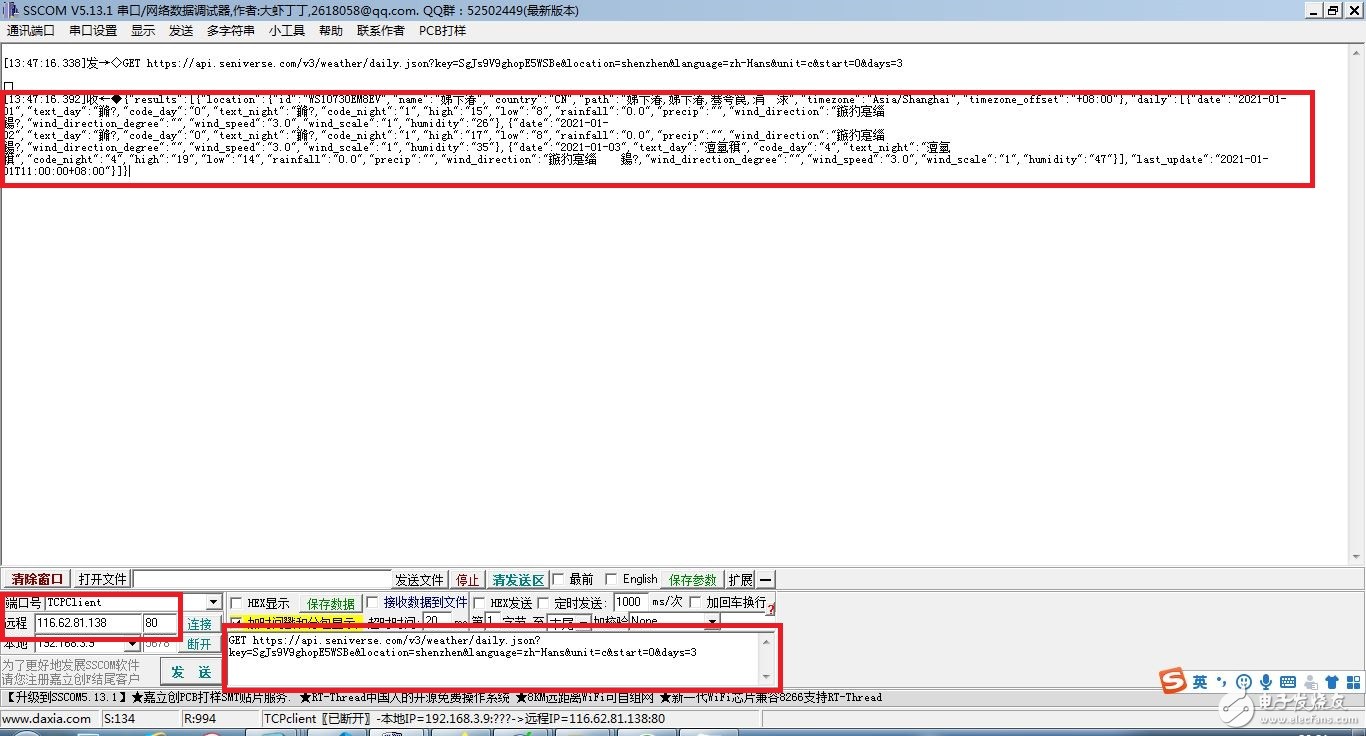This screenshot has width=1366, height=736.
Task: Open the Sogou emoji smiley panel
Action: 1244,683
